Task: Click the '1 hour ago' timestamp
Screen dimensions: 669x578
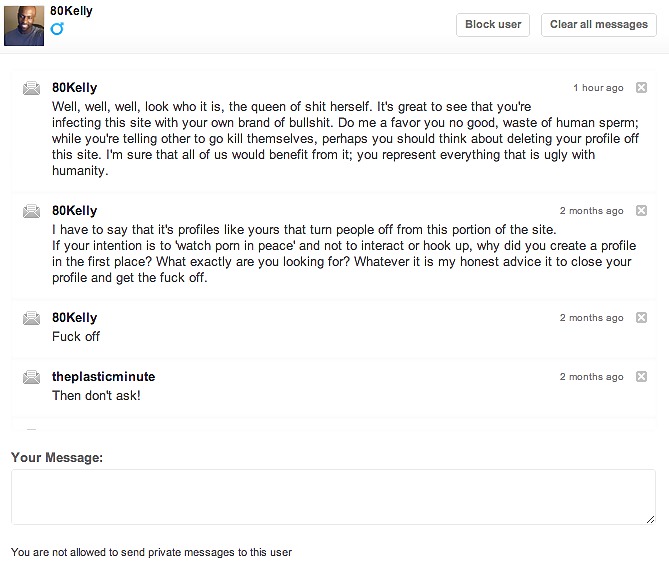Action: click(x=598, y=88)
